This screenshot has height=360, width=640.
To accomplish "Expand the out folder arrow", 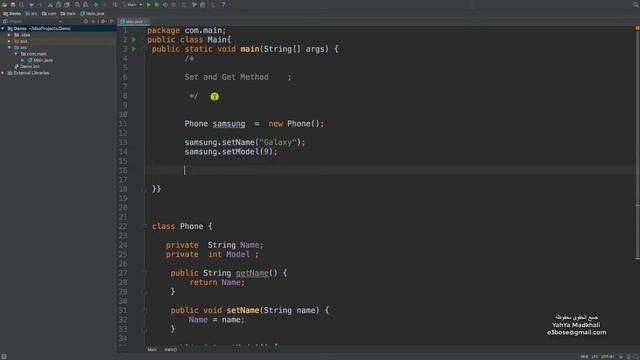I will click(9, 41).
